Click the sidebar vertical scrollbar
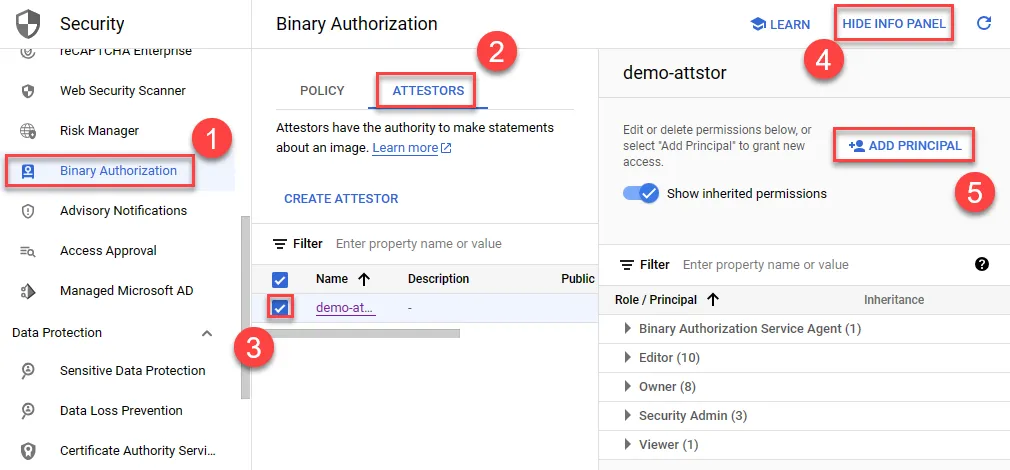Screen dimensions: 1010x470 click(x=245, y=308)
